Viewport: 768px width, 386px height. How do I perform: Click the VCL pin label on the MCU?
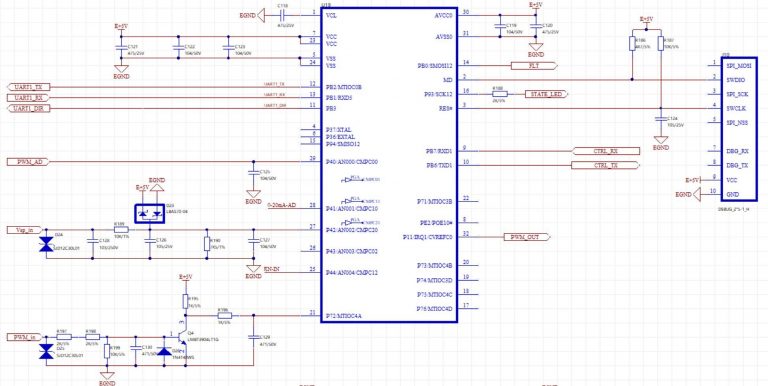click(x=331, y=16)
